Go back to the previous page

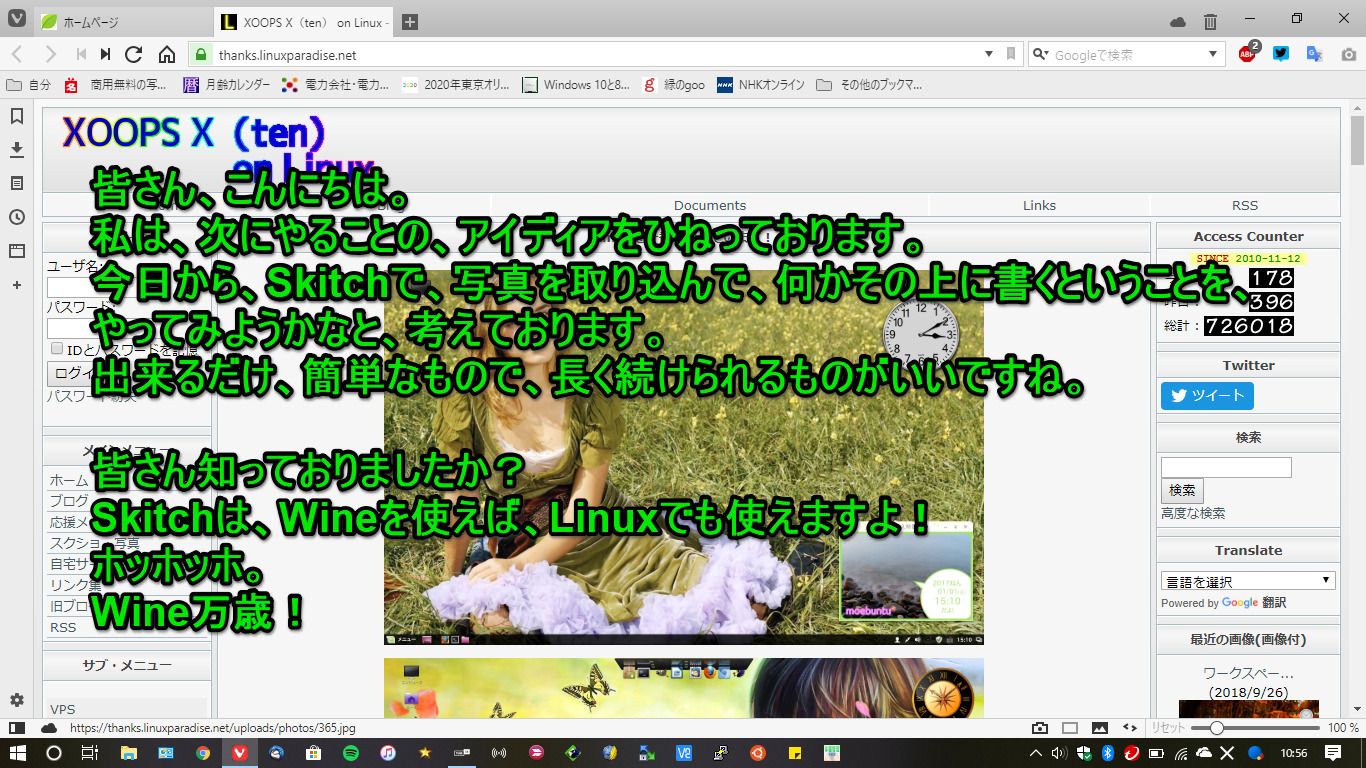[18, 54]
